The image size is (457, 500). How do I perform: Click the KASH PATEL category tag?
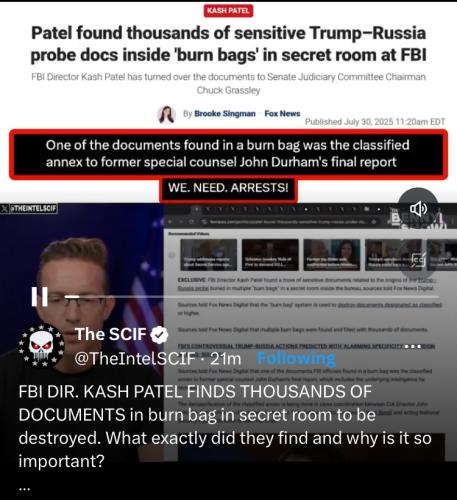[x=228, y=11]
